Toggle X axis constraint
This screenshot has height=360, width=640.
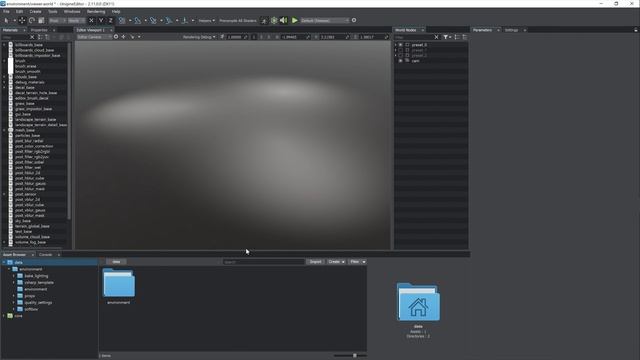(x=91, y=20)
